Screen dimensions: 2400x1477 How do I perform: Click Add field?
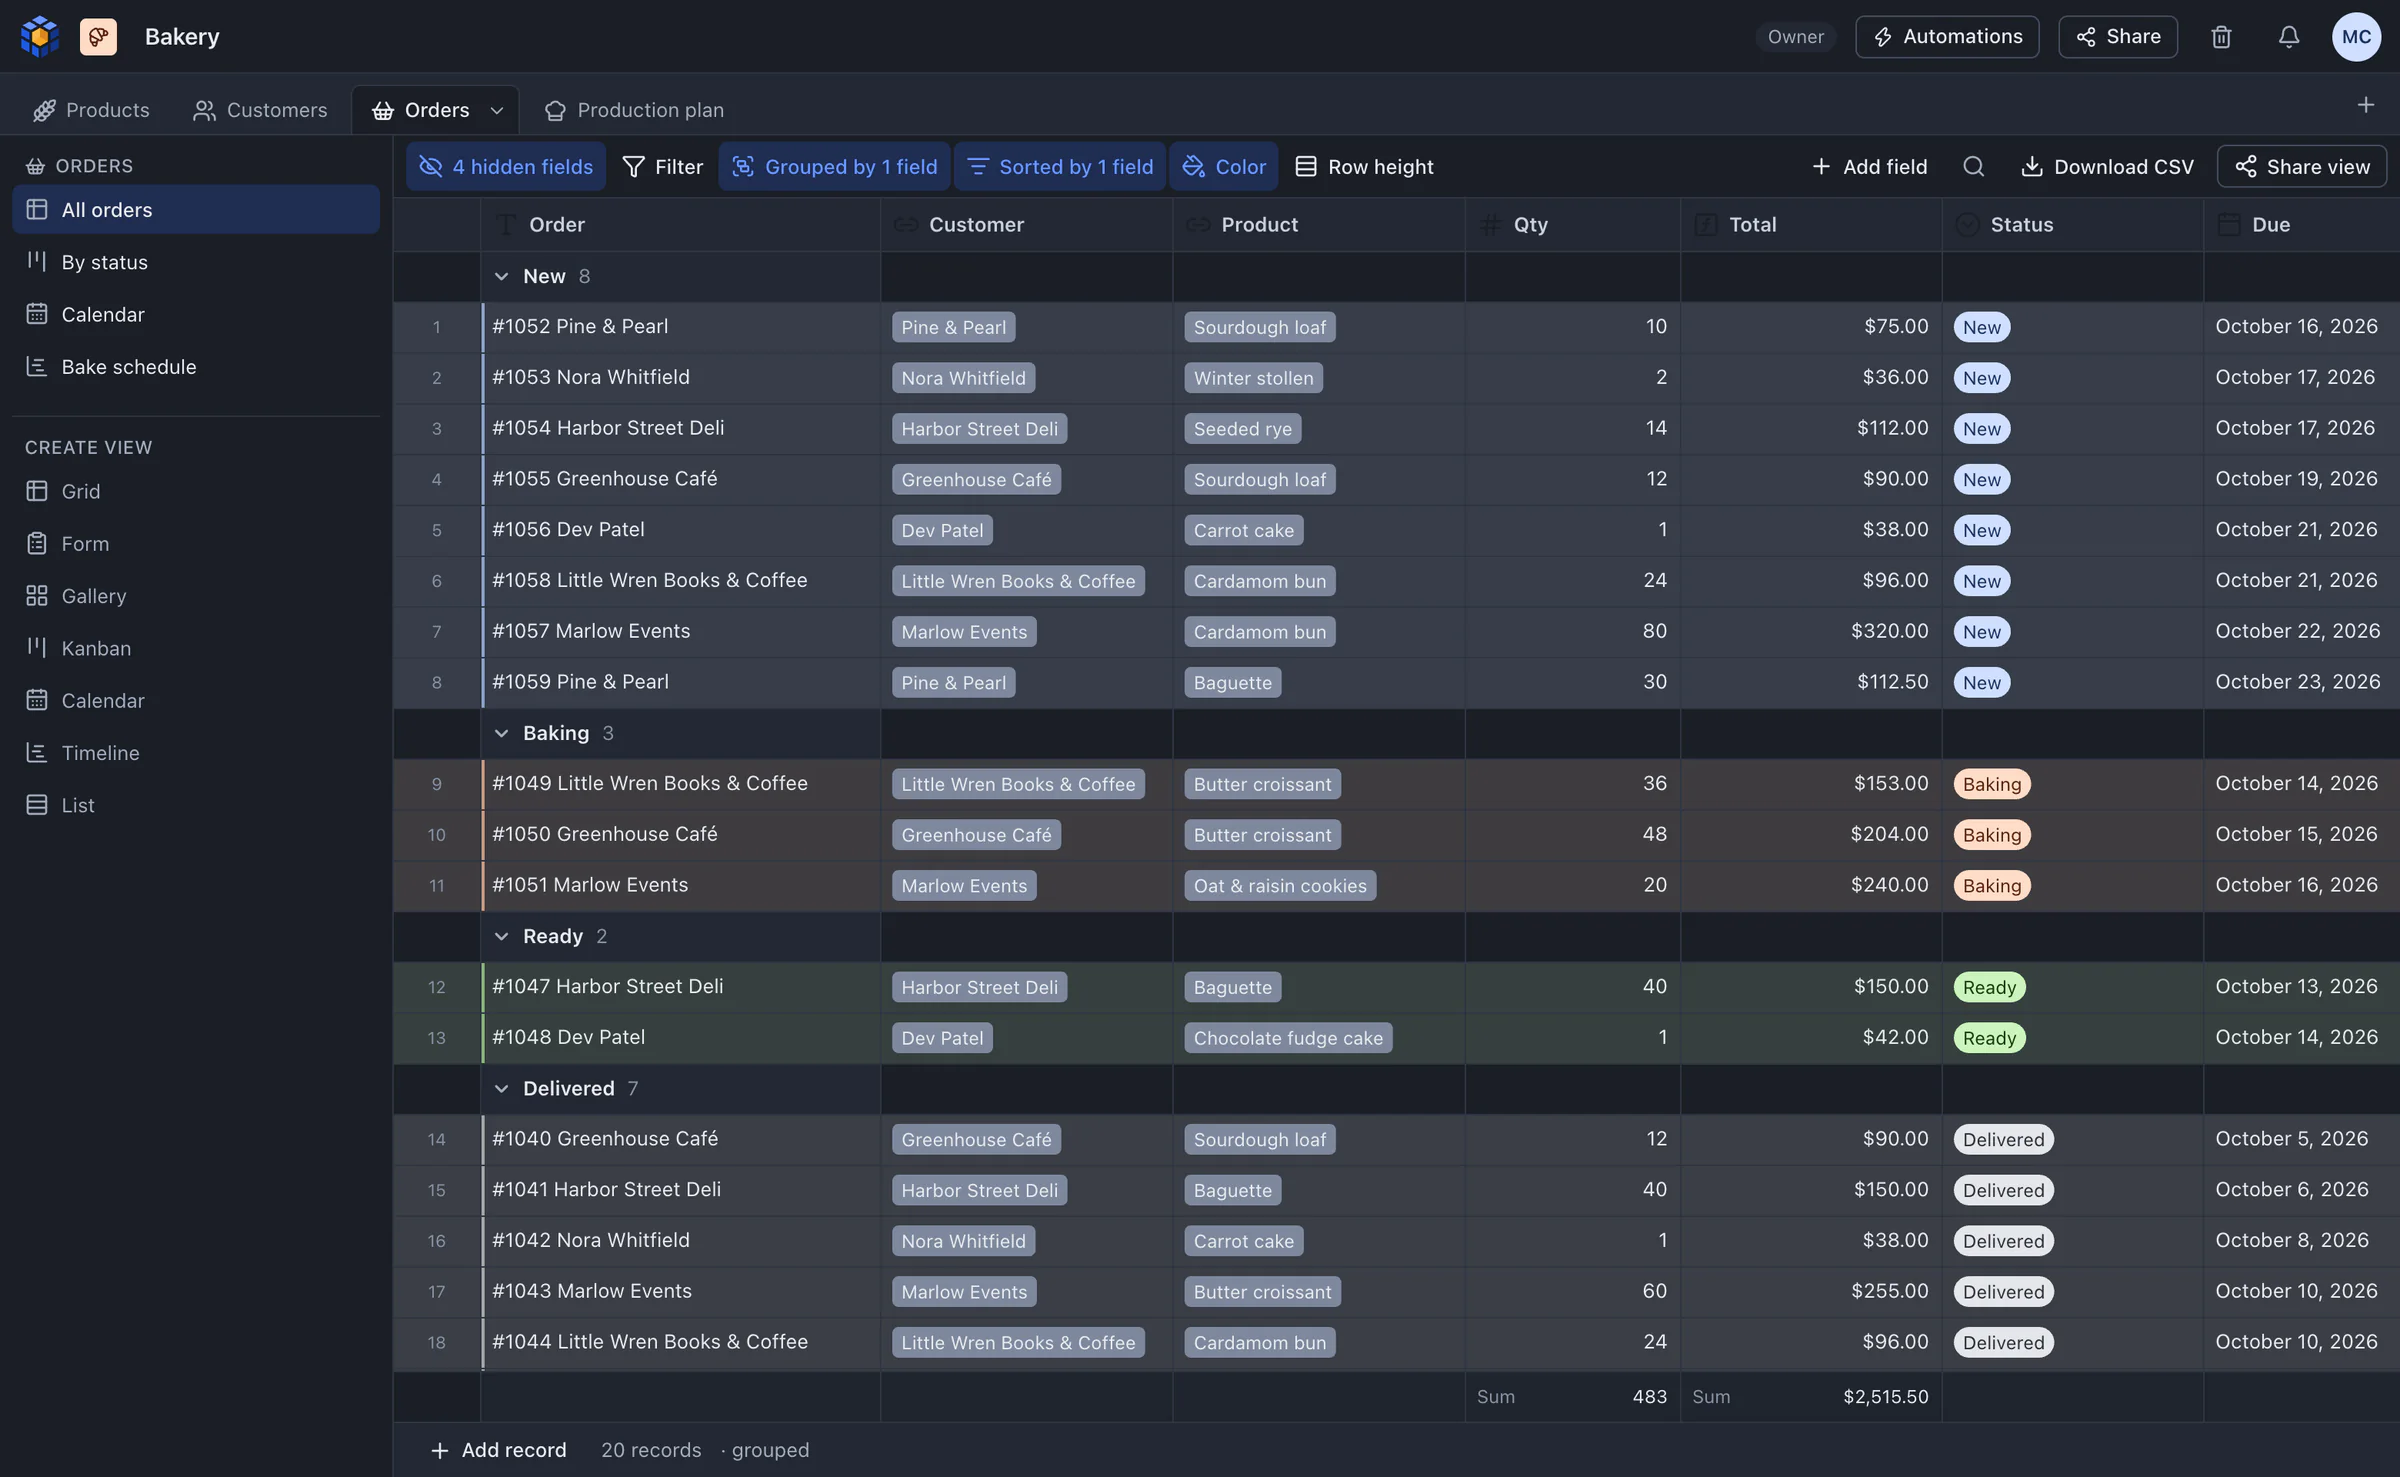pos(1869,166)
